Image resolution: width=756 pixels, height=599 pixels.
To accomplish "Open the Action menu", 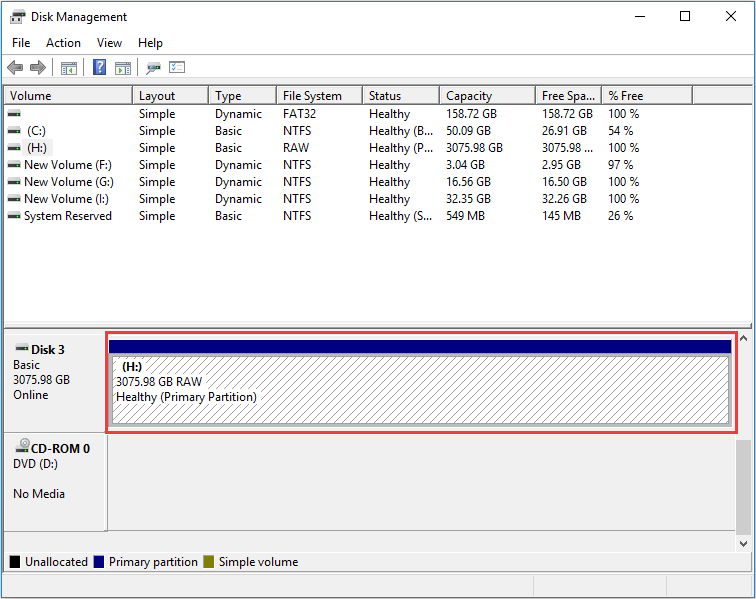I will pos(63,43).
